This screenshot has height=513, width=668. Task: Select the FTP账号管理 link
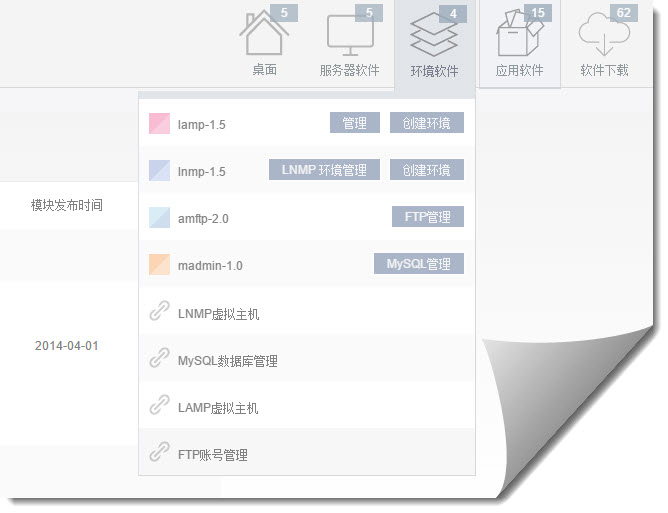[x=212, y=455]
